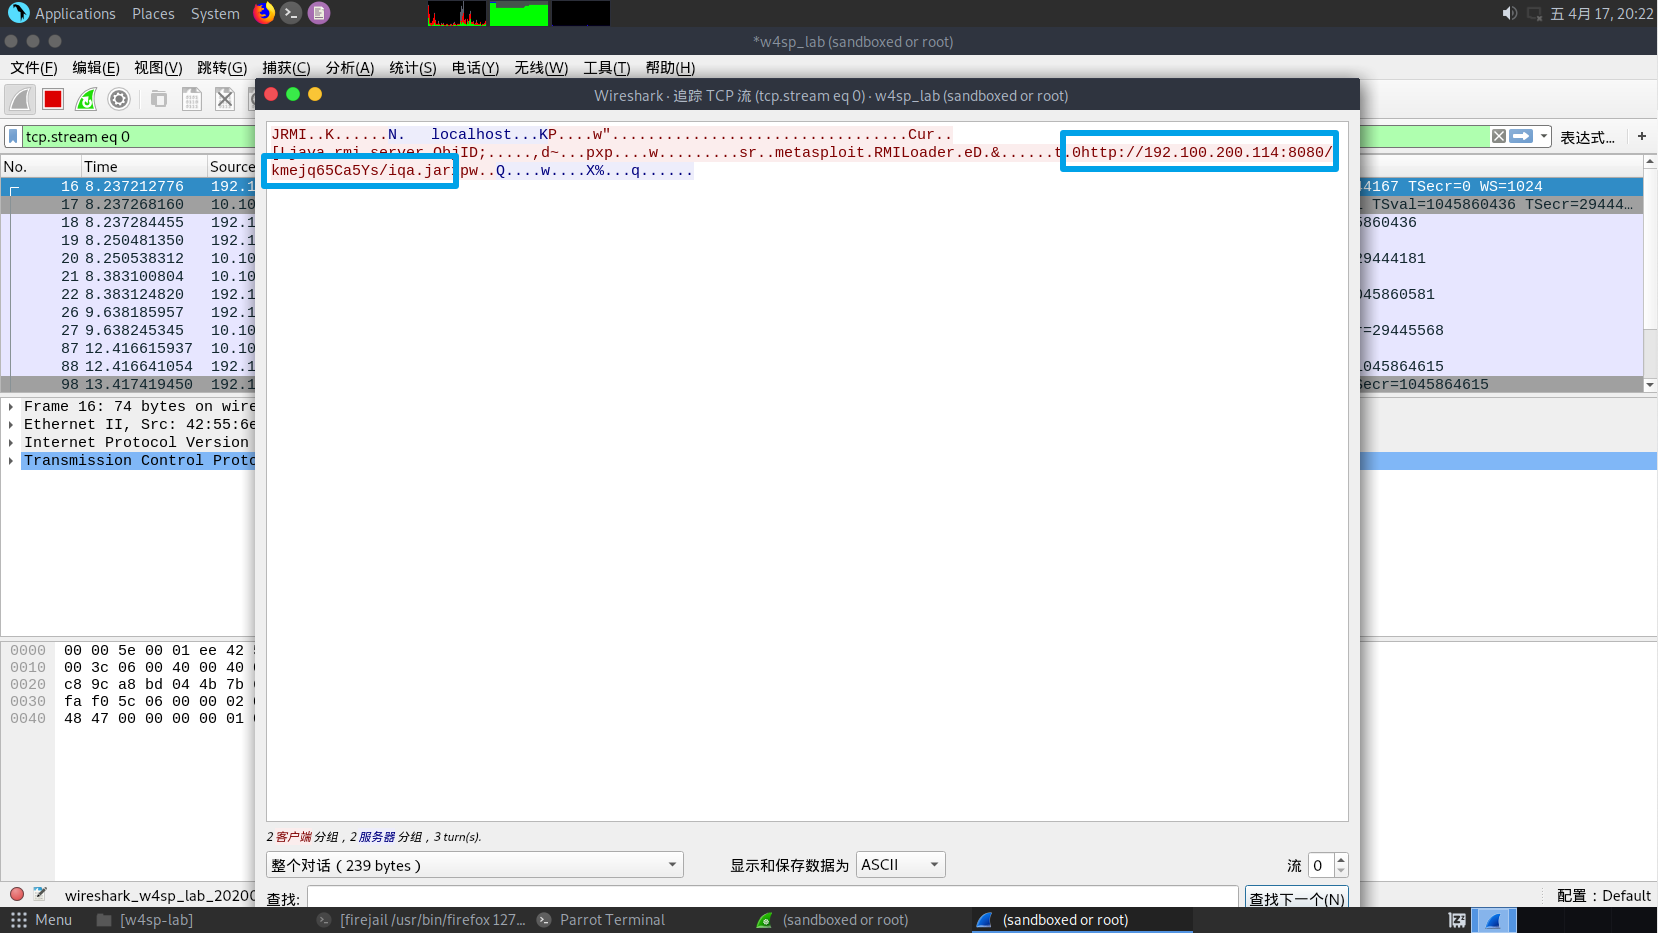
Task: Switch to firejail firefox task in taskbar
Action: point(421,920)
